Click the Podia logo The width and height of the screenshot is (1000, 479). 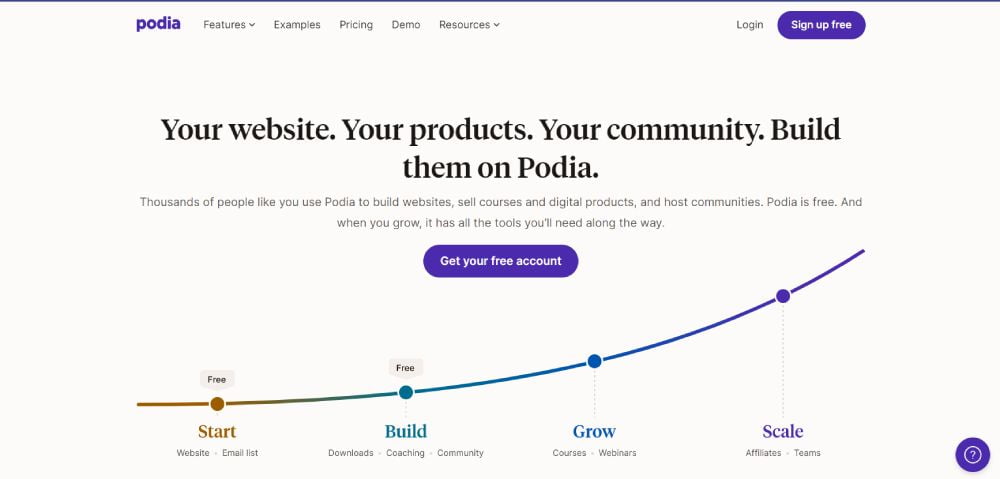pyautogui.click(x=158, y=24)
